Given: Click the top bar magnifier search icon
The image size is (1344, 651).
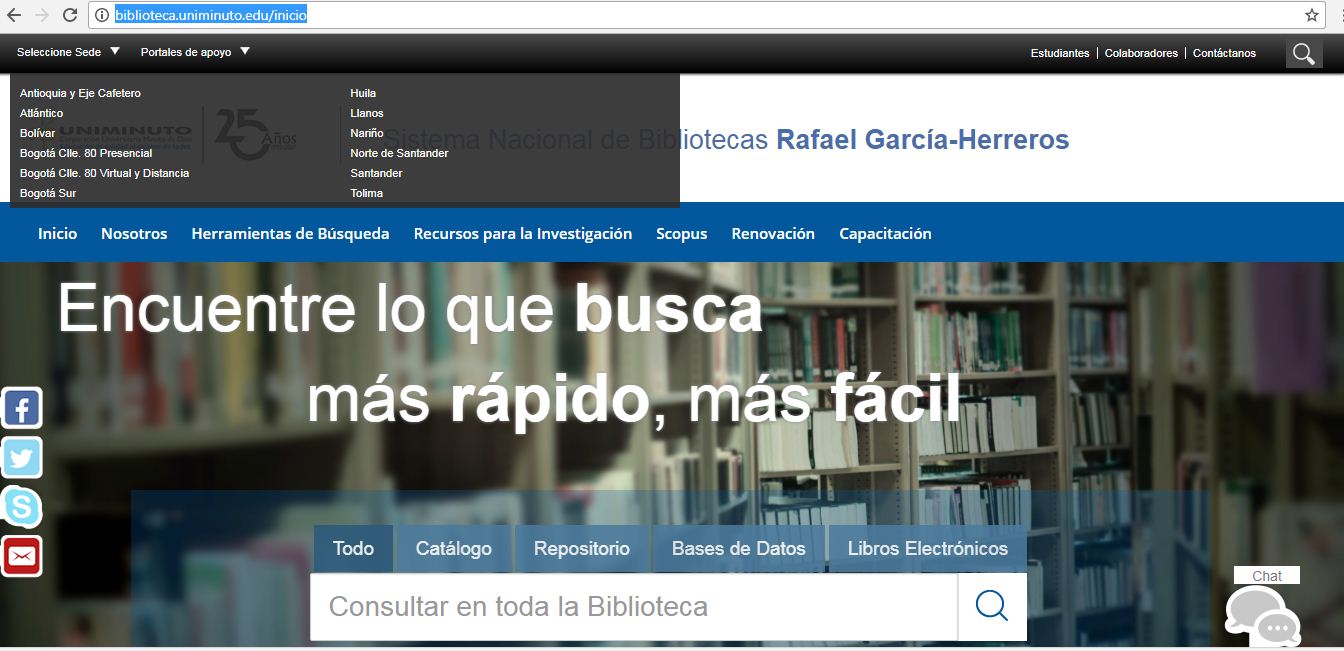Looking at the screenshot, I should tap(1304, 53).
